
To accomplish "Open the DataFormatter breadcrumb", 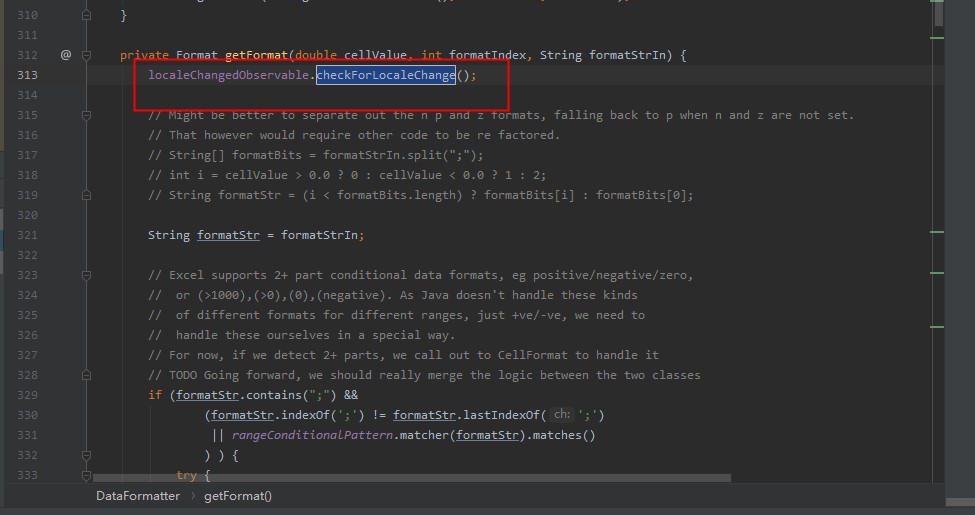I will [x=137, y=496].
